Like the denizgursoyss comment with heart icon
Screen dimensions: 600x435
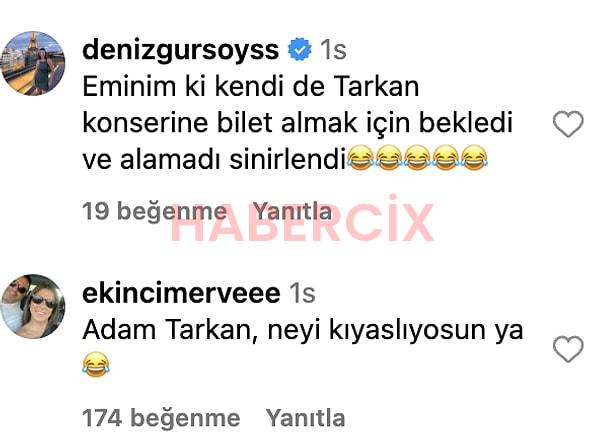coord(568,124)
